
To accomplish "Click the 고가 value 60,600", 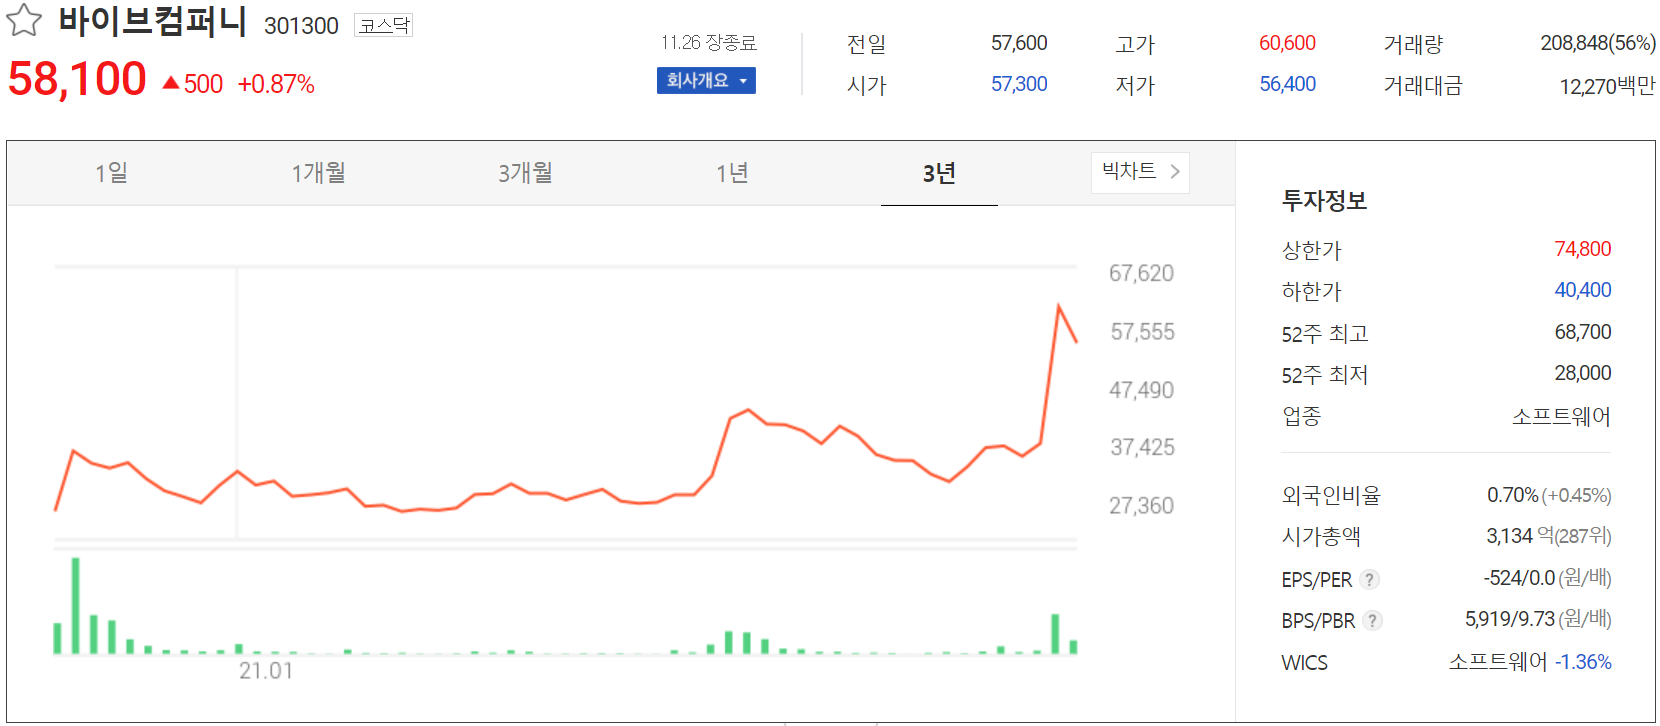I will point(1287,43).
